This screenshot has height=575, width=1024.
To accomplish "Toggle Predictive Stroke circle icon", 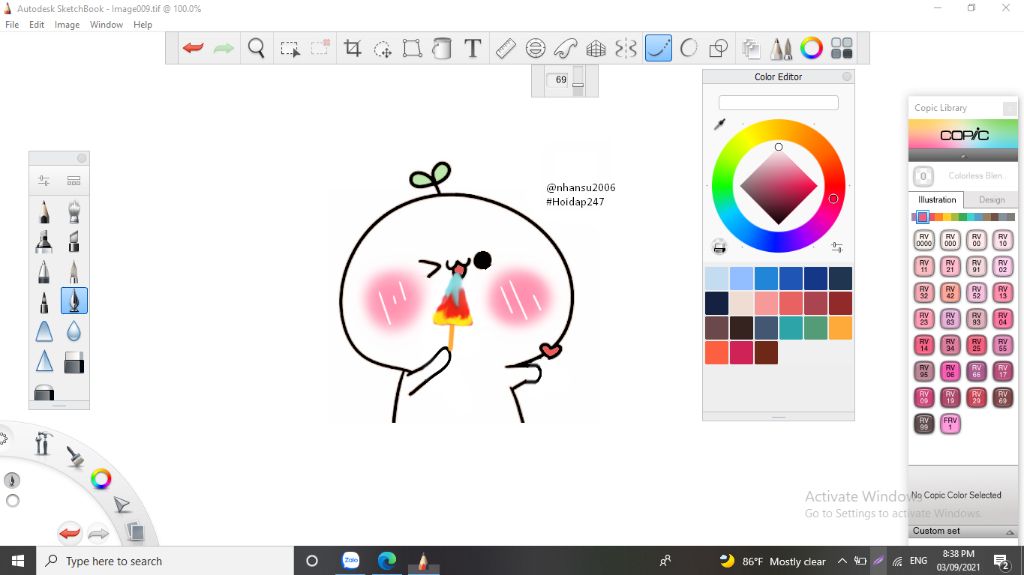I will point(688,48).
